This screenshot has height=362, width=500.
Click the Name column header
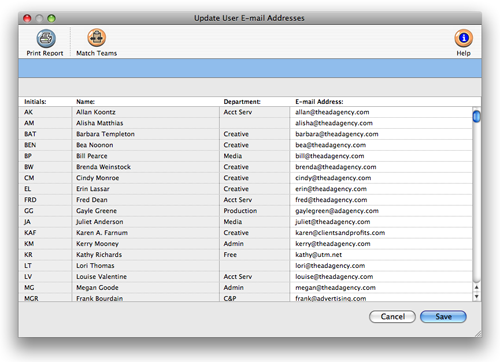point(85,102)
